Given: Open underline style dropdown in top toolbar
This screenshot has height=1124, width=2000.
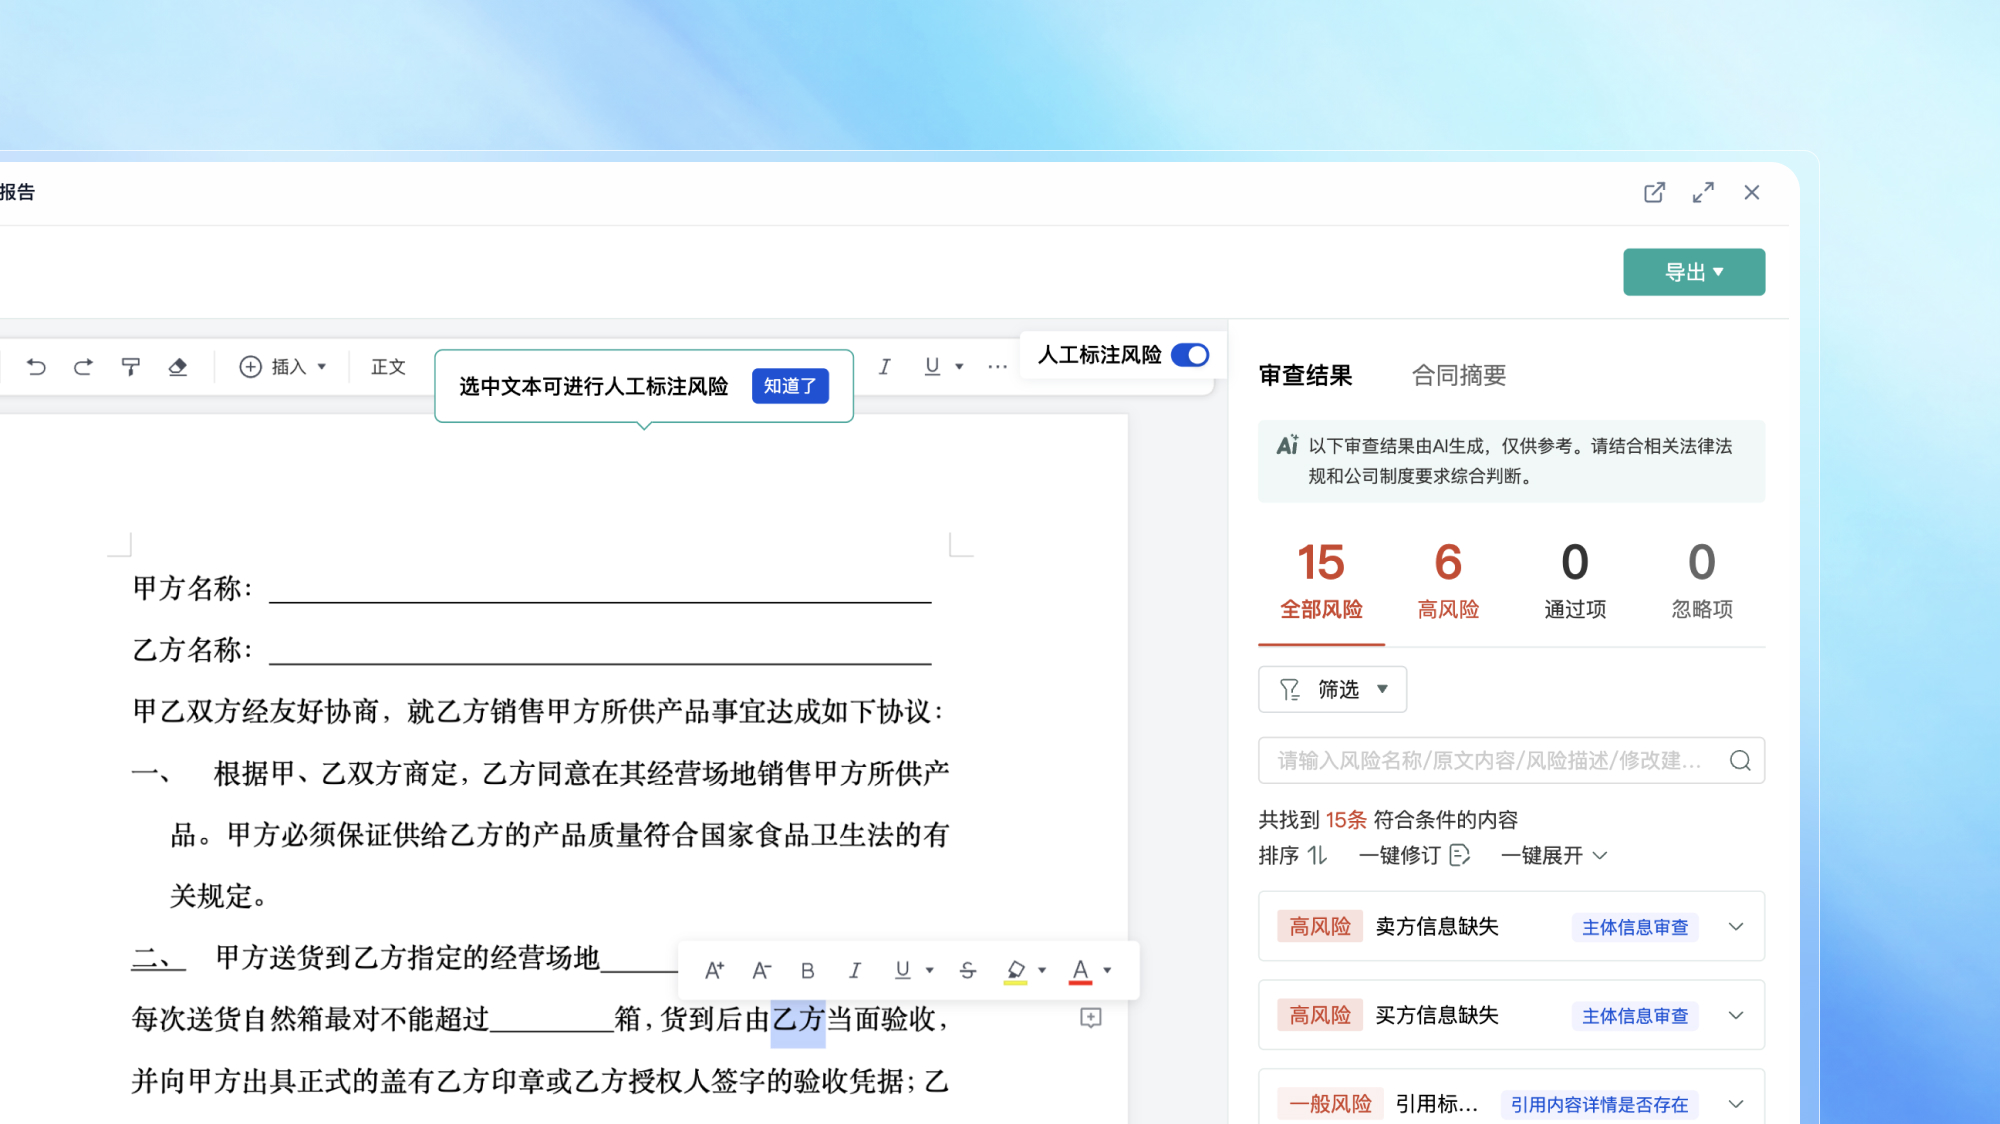Looking at the screenshot, I should [959, 367].
